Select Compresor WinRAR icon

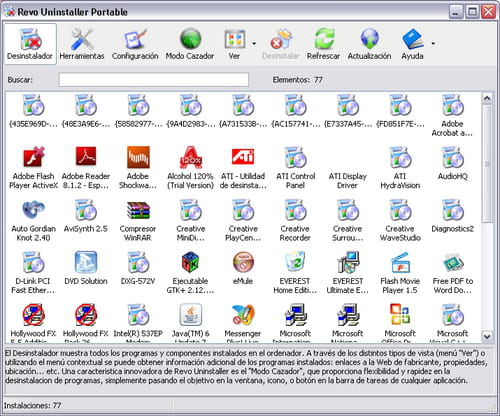pos(138,209)
